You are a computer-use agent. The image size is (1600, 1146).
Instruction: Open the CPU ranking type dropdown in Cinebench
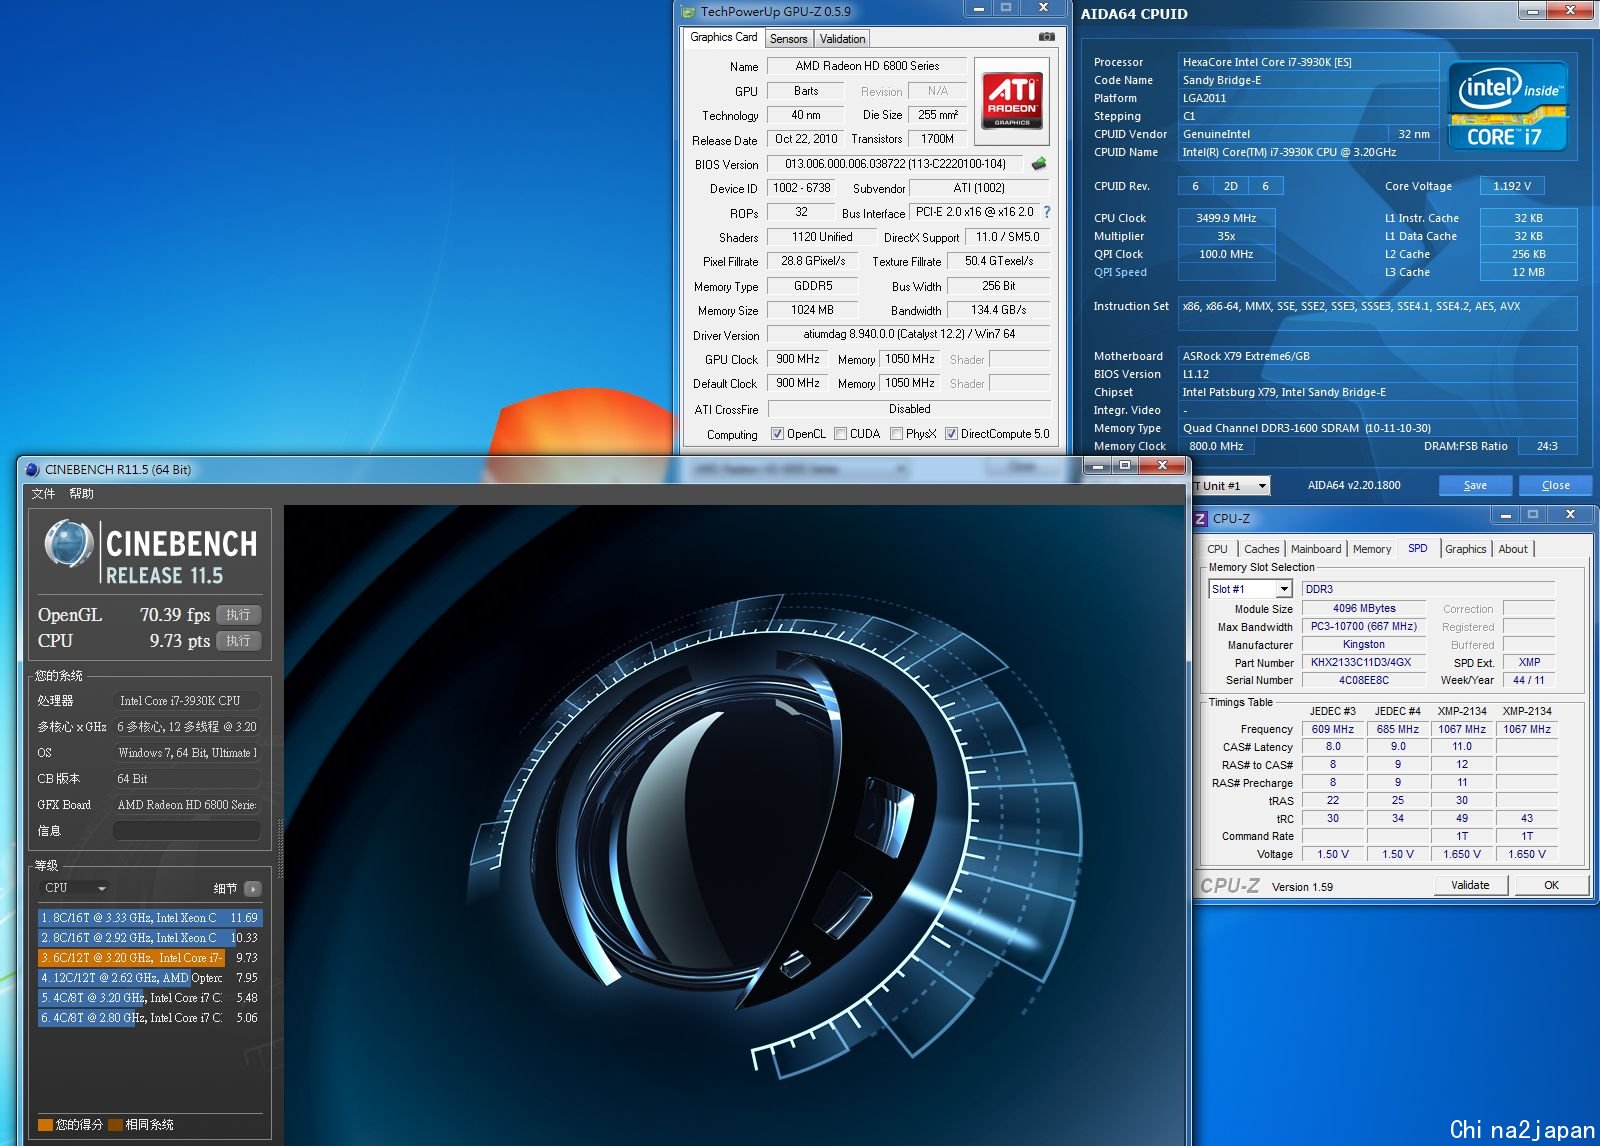[74, 888]
